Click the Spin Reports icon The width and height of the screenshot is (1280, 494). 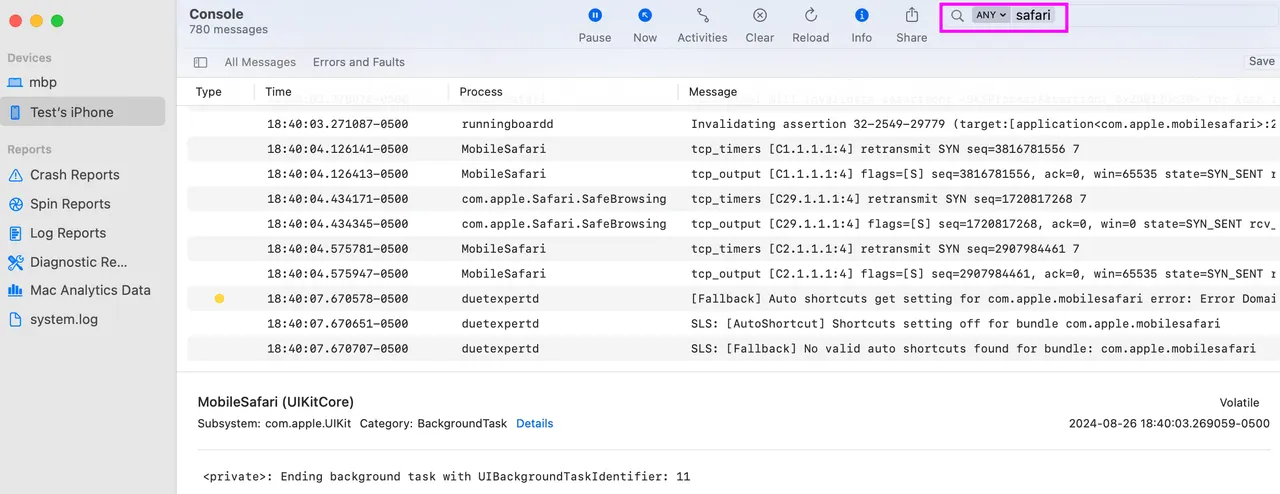click(x=15, y=204)
